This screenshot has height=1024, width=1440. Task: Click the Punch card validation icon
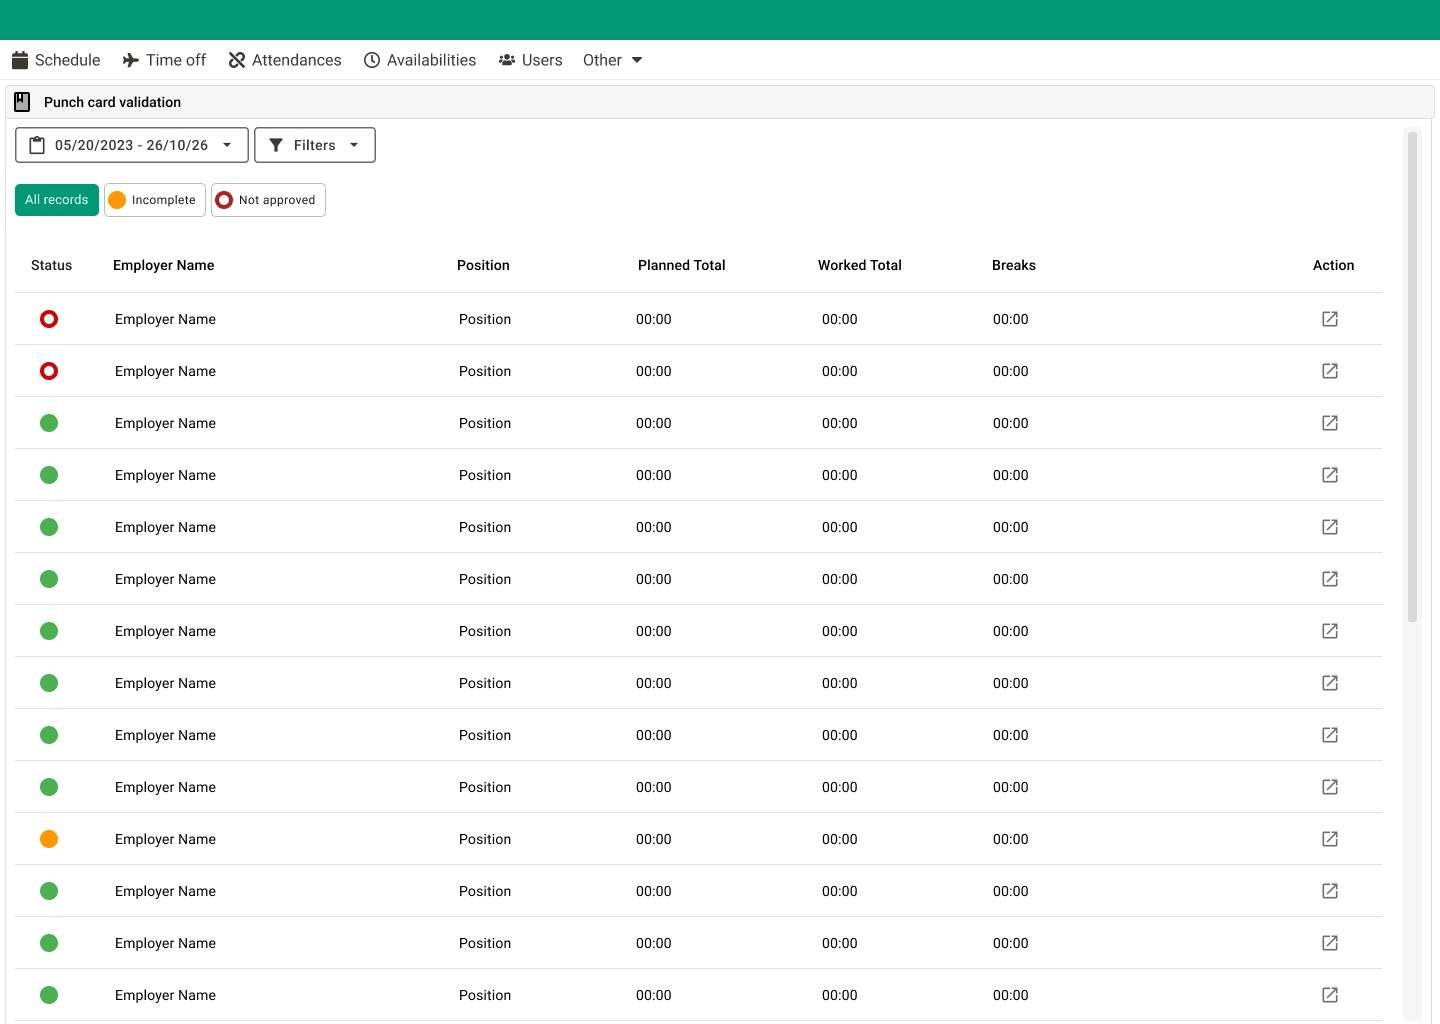coord(21,101)
